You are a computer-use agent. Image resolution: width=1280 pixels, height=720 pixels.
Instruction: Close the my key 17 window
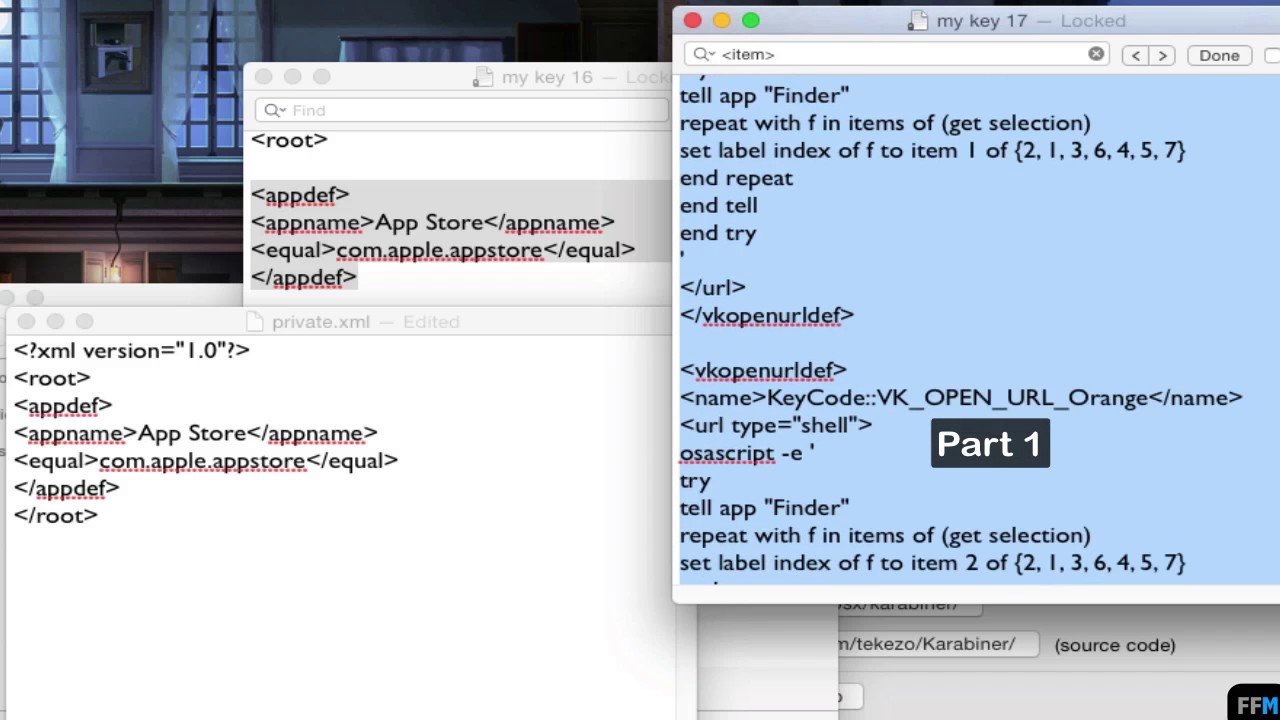point(693,20)
